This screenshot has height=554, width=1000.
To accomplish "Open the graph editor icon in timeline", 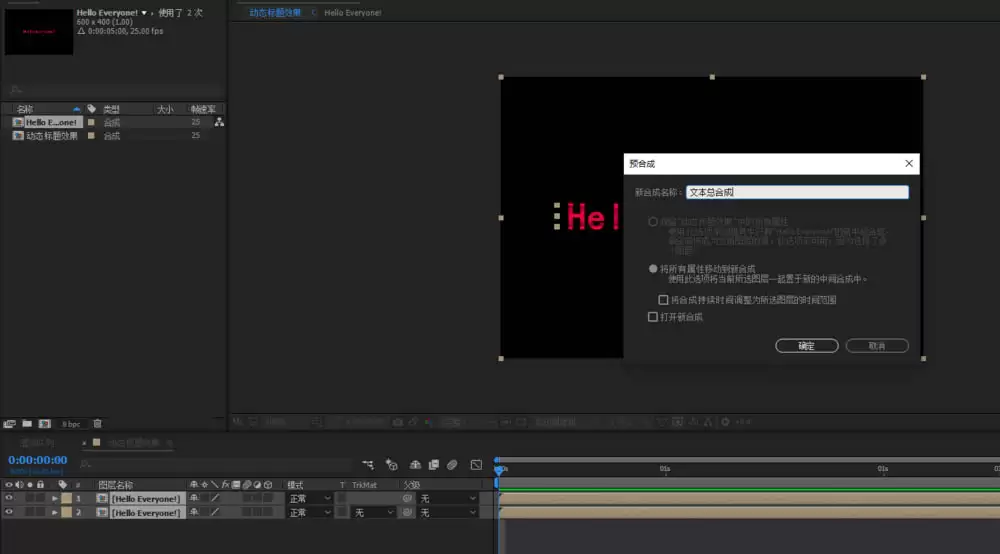I will tap(476, 465).
